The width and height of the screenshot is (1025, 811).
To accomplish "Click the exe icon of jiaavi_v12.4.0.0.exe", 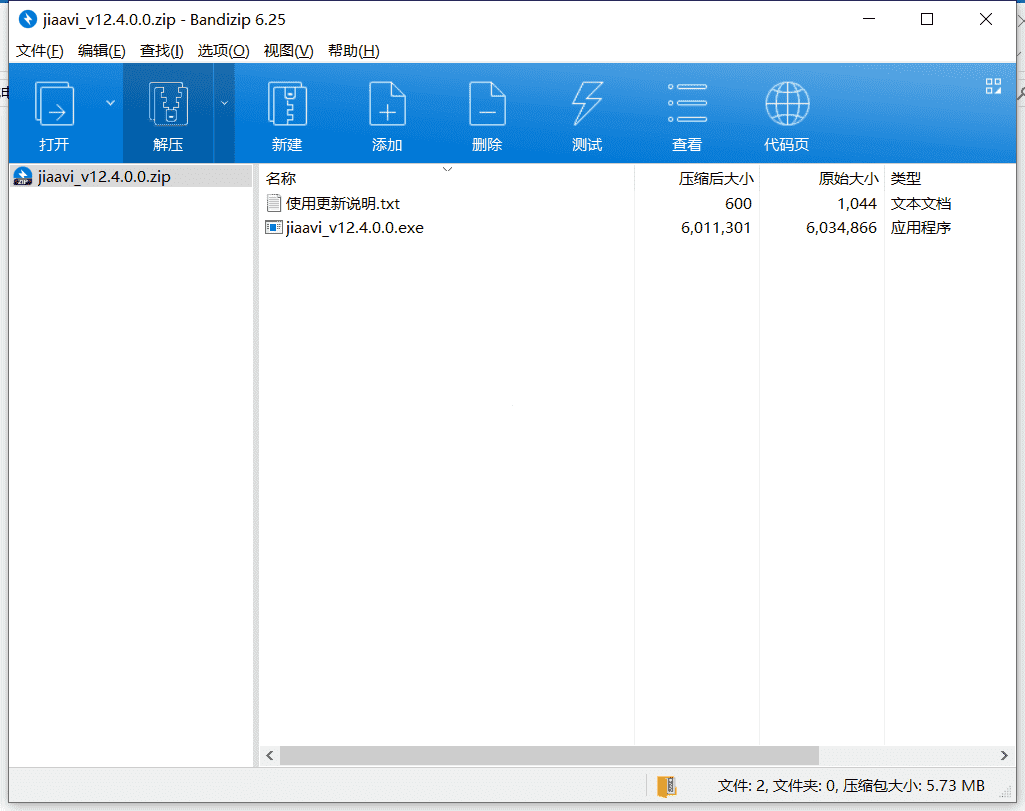I will (x=274, y=227).
